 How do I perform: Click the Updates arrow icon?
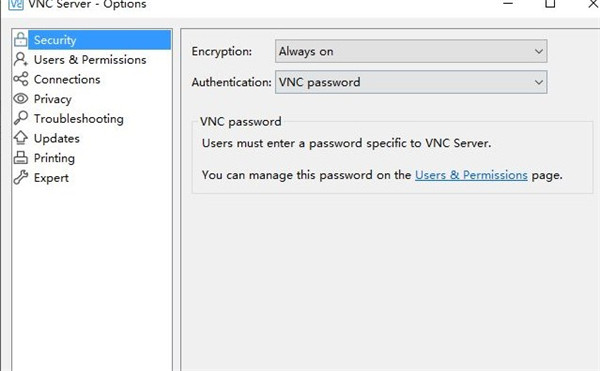pyautogui.click(x=21, y=138)
